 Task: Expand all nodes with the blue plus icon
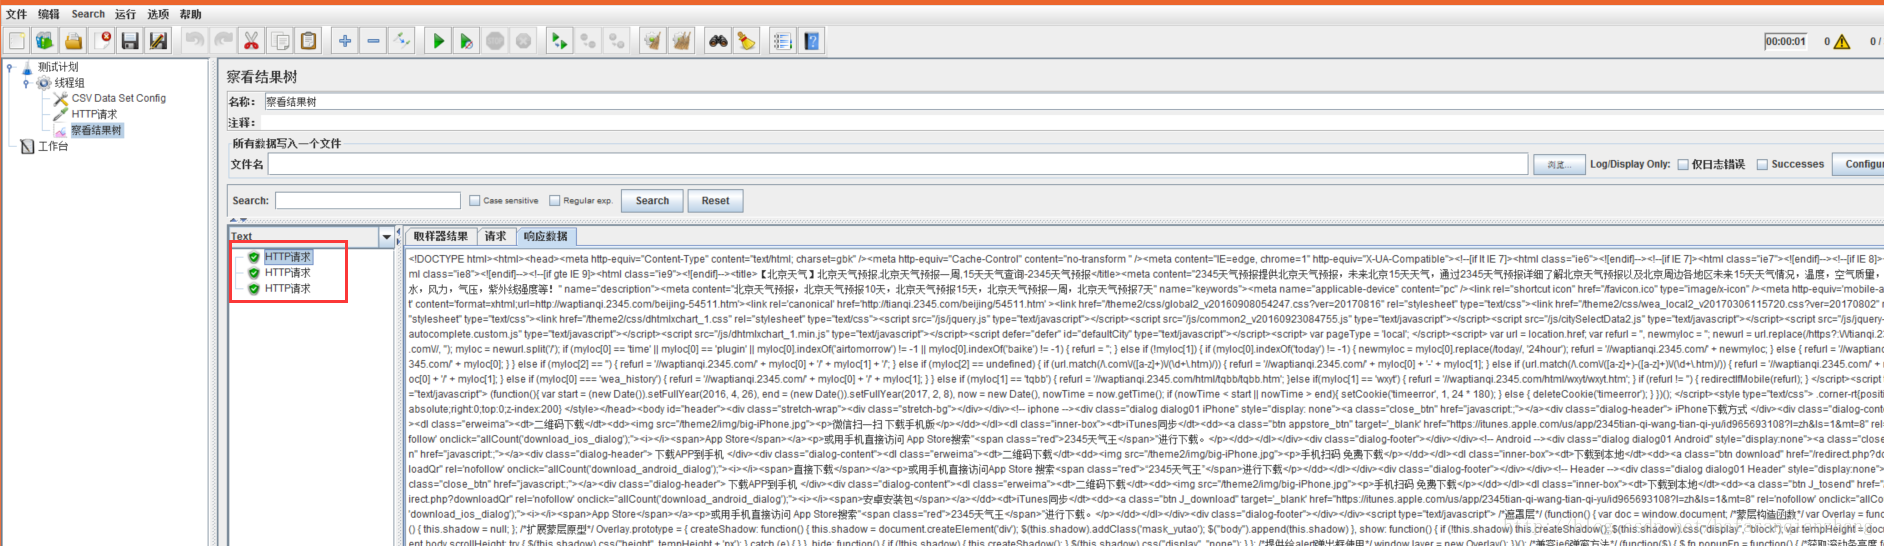point(345,41)
